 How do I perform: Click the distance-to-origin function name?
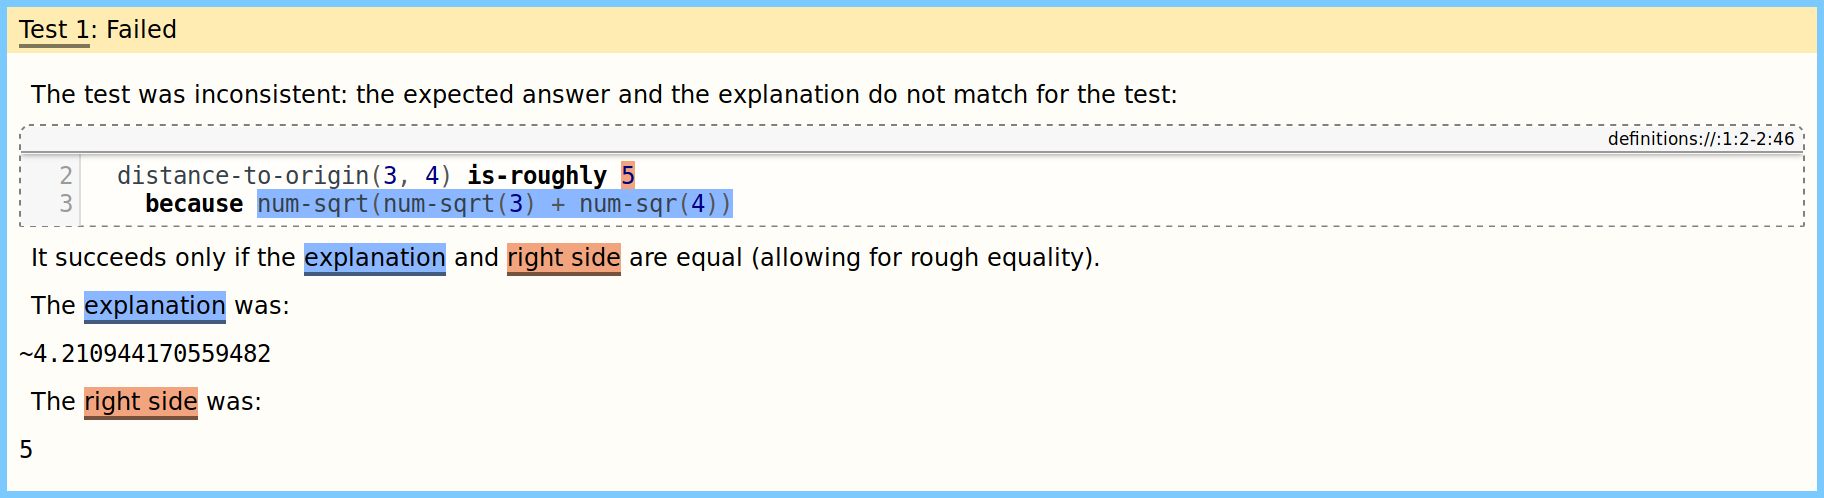pyautogui.click(x=242, y=176)
